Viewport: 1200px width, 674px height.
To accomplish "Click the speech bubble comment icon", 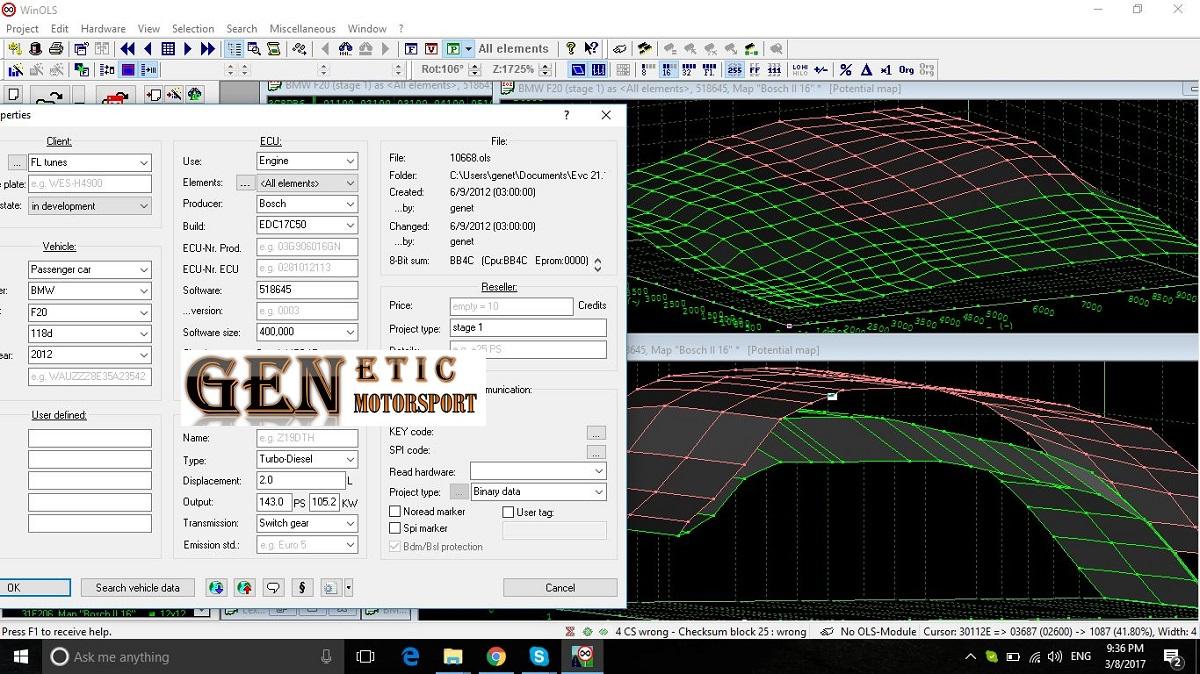I will [x=272, y=588].
